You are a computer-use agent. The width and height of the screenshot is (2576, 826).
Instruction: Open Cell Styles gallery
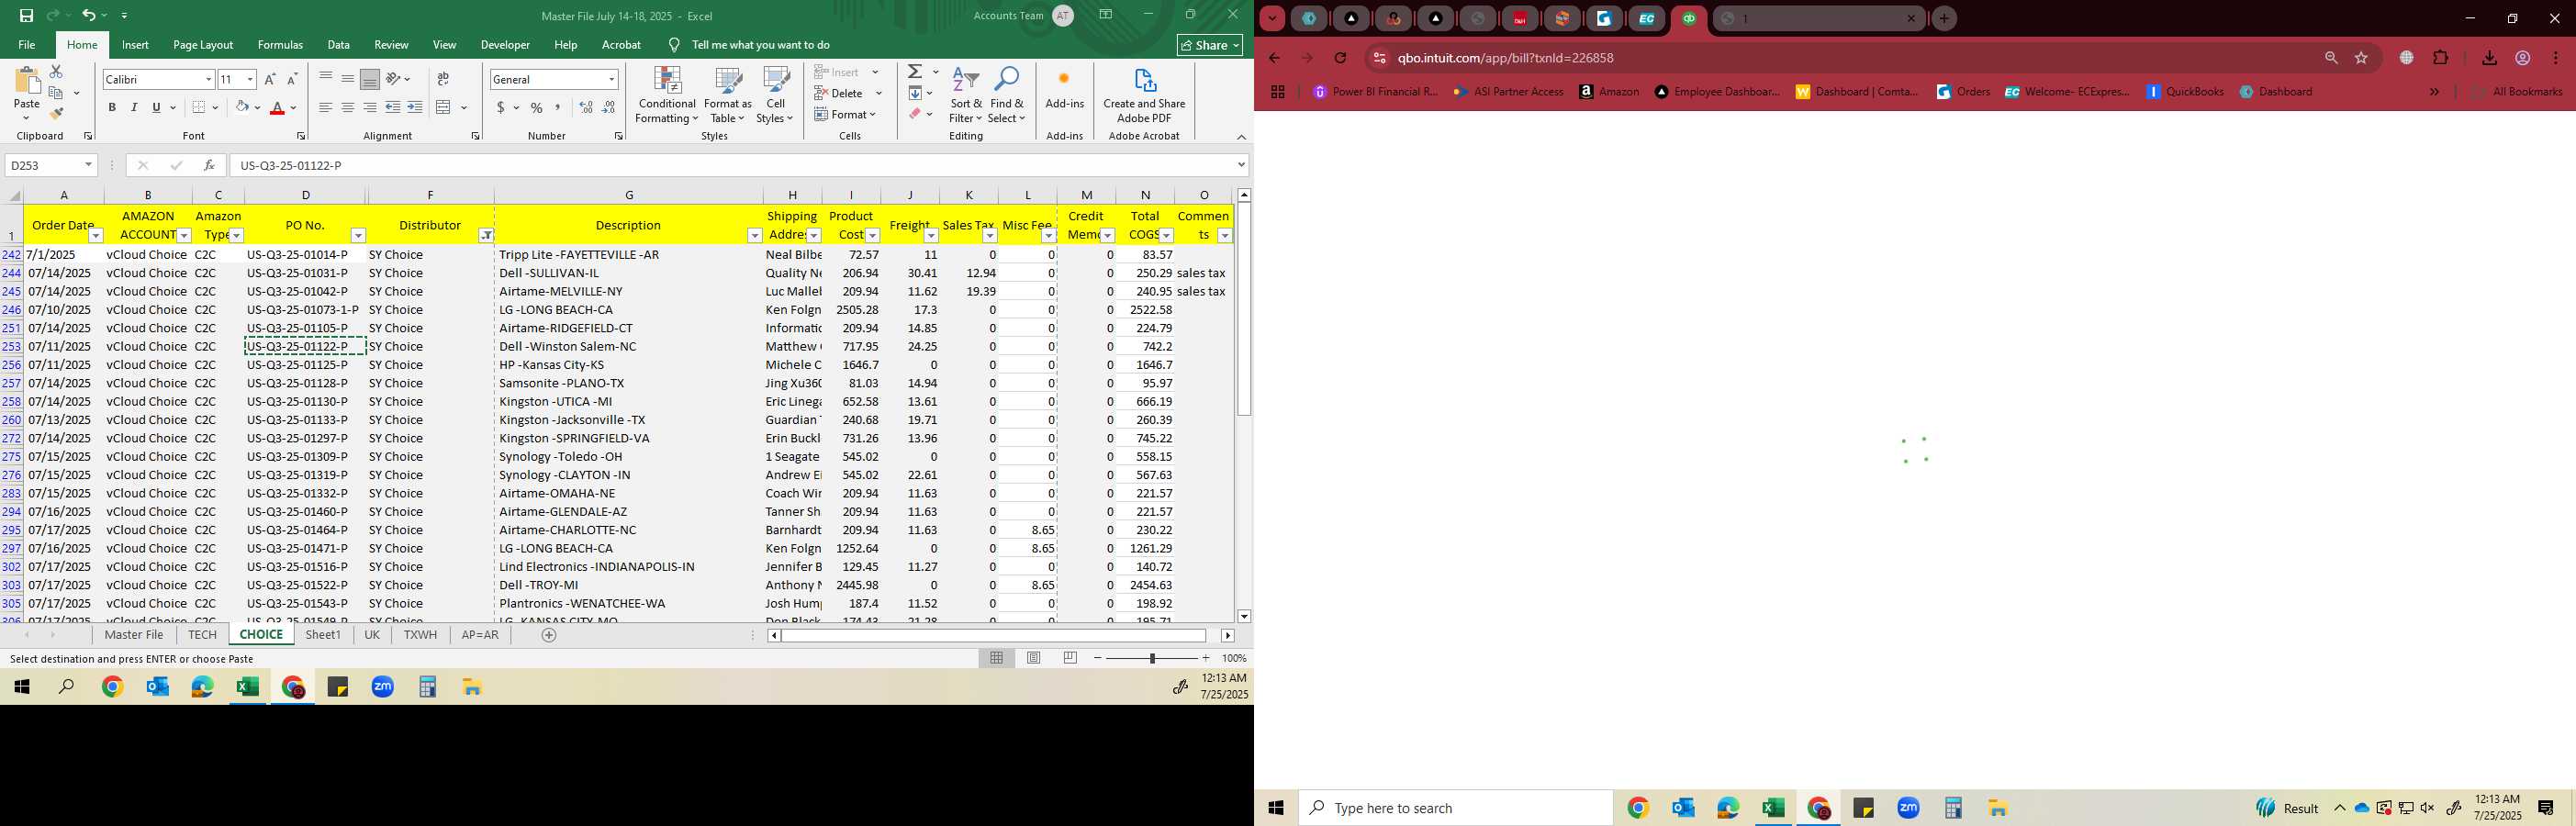tap(775, 96)
